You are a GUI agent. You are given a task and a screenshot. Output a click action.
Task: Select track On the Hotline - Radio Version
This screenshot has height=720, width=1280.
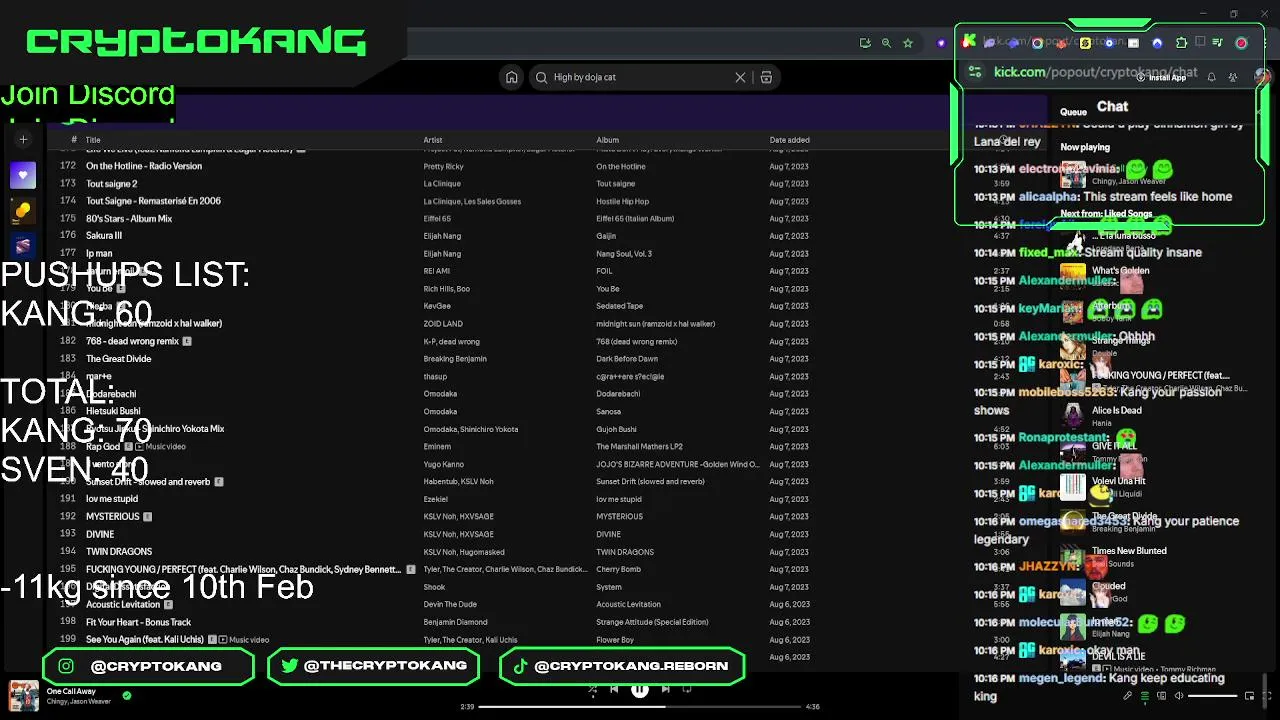[x=144, y=166]
